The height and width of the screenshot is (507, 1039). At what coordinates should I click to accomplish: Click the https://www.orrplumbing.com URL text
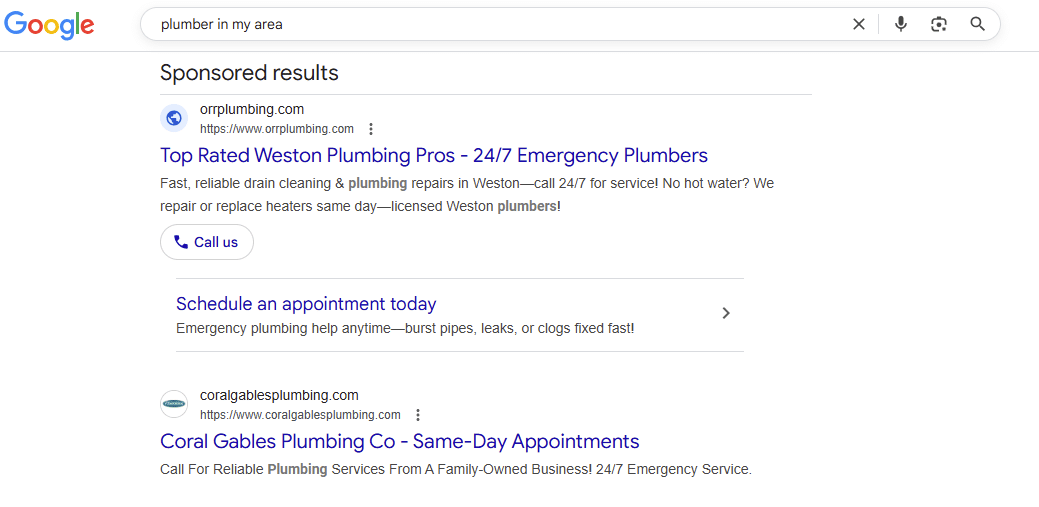(x=277, y=129)
